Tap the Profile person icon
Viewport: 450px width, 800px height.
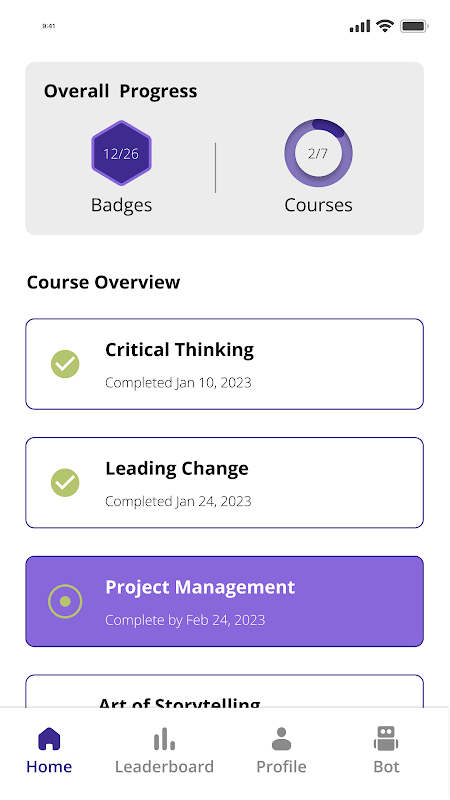pos(281,739)
